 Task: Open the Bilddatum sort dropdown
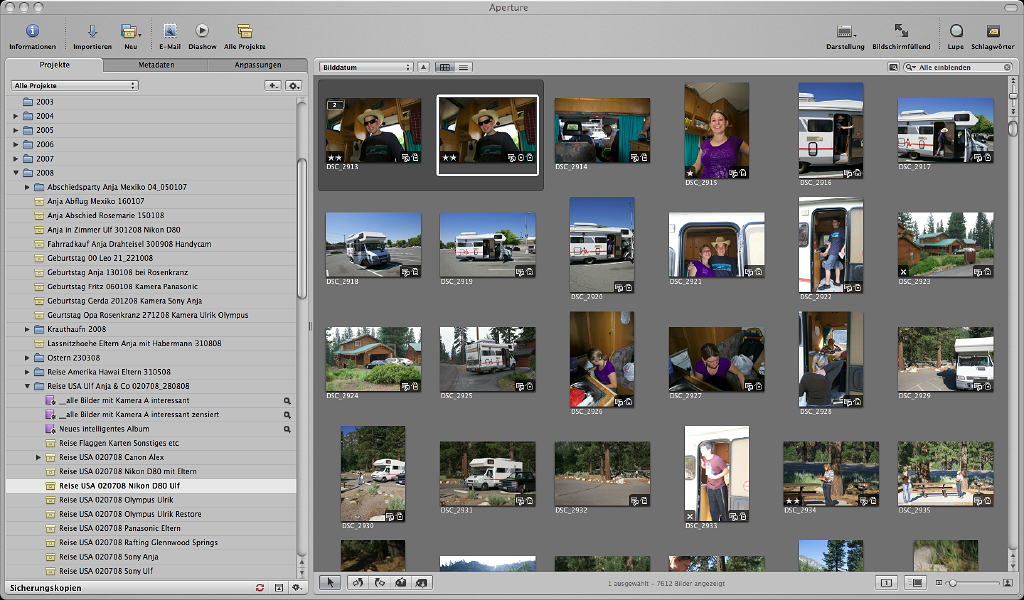click(x=366, y=67)
